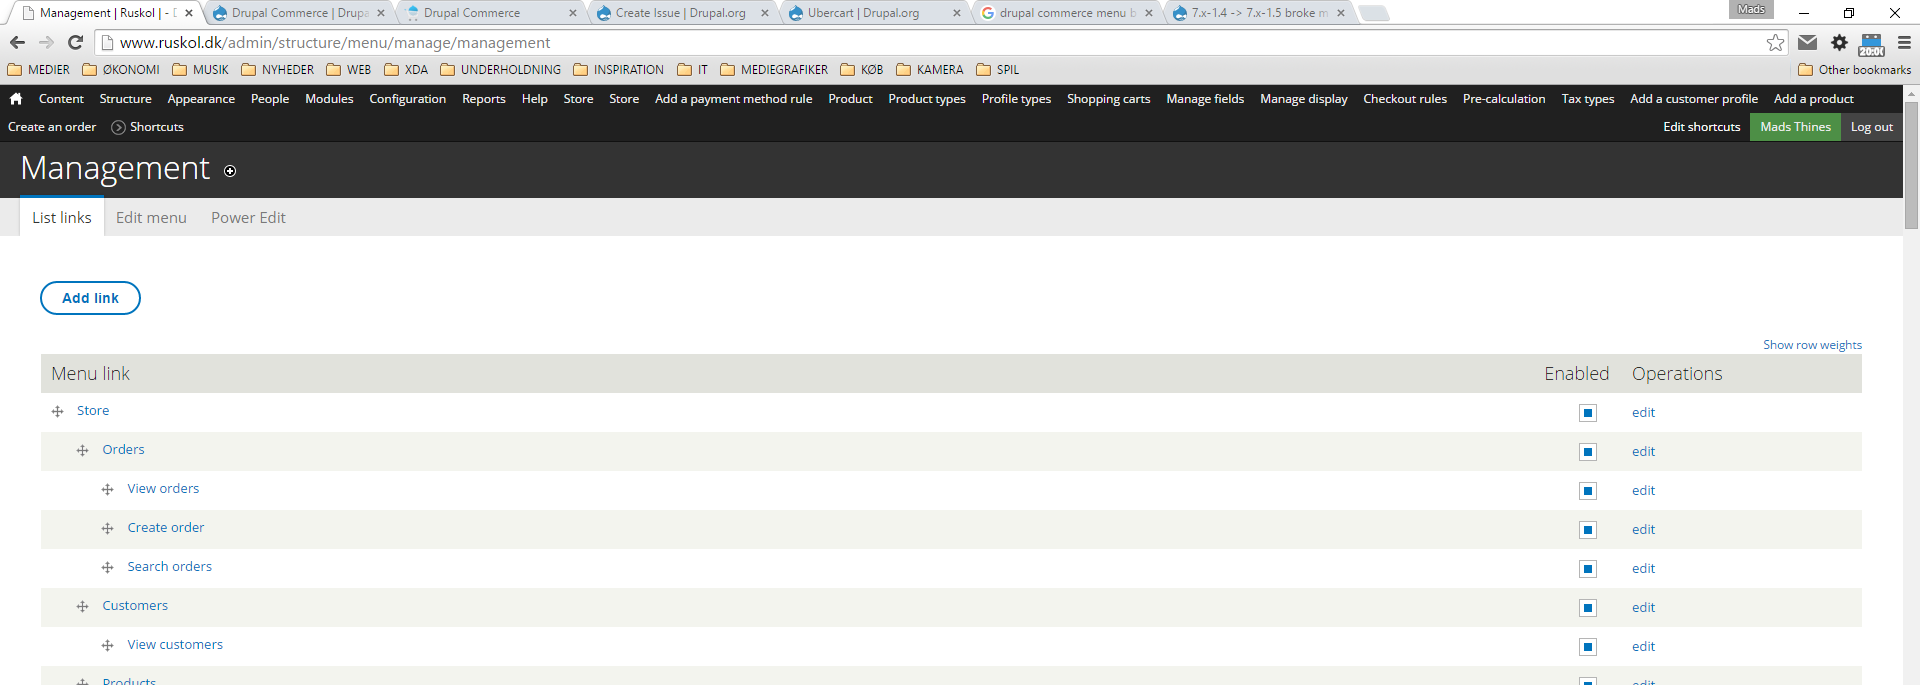
Task: Click the add-shortcut plus icon beside Management
Action: pyautogui.click(x=230, y=171)
